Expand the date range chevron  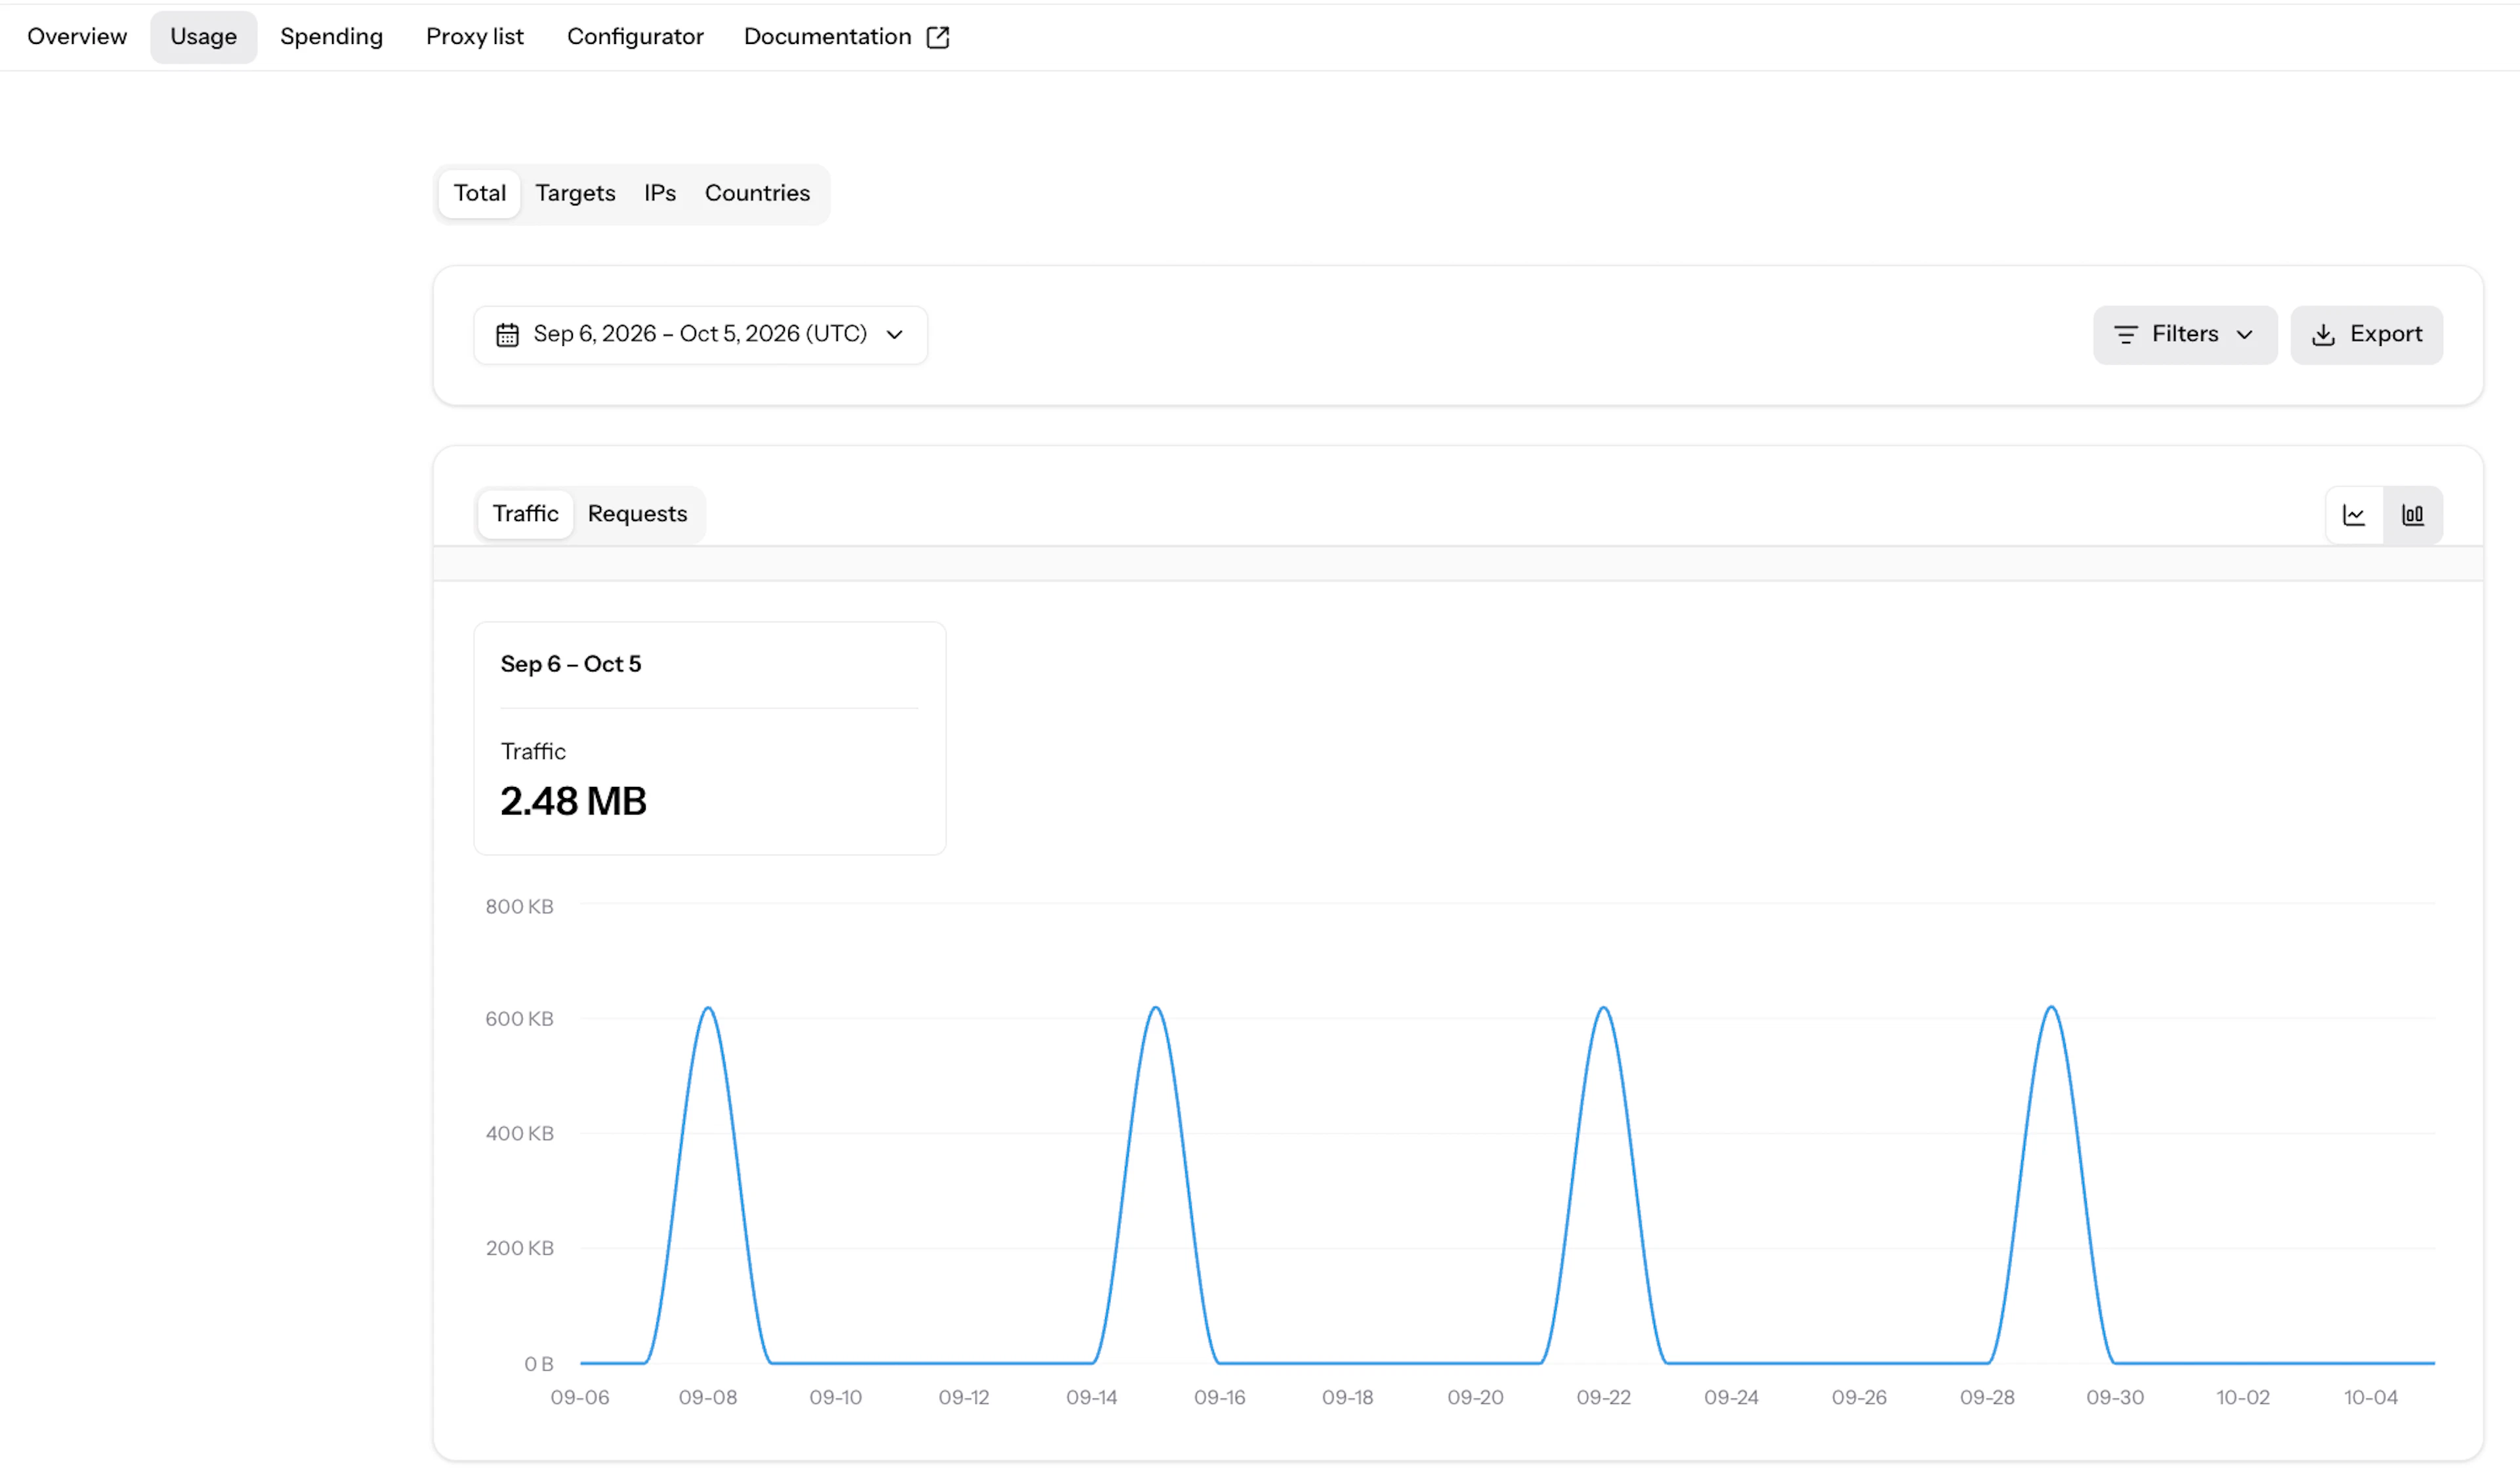click(895, 334)
